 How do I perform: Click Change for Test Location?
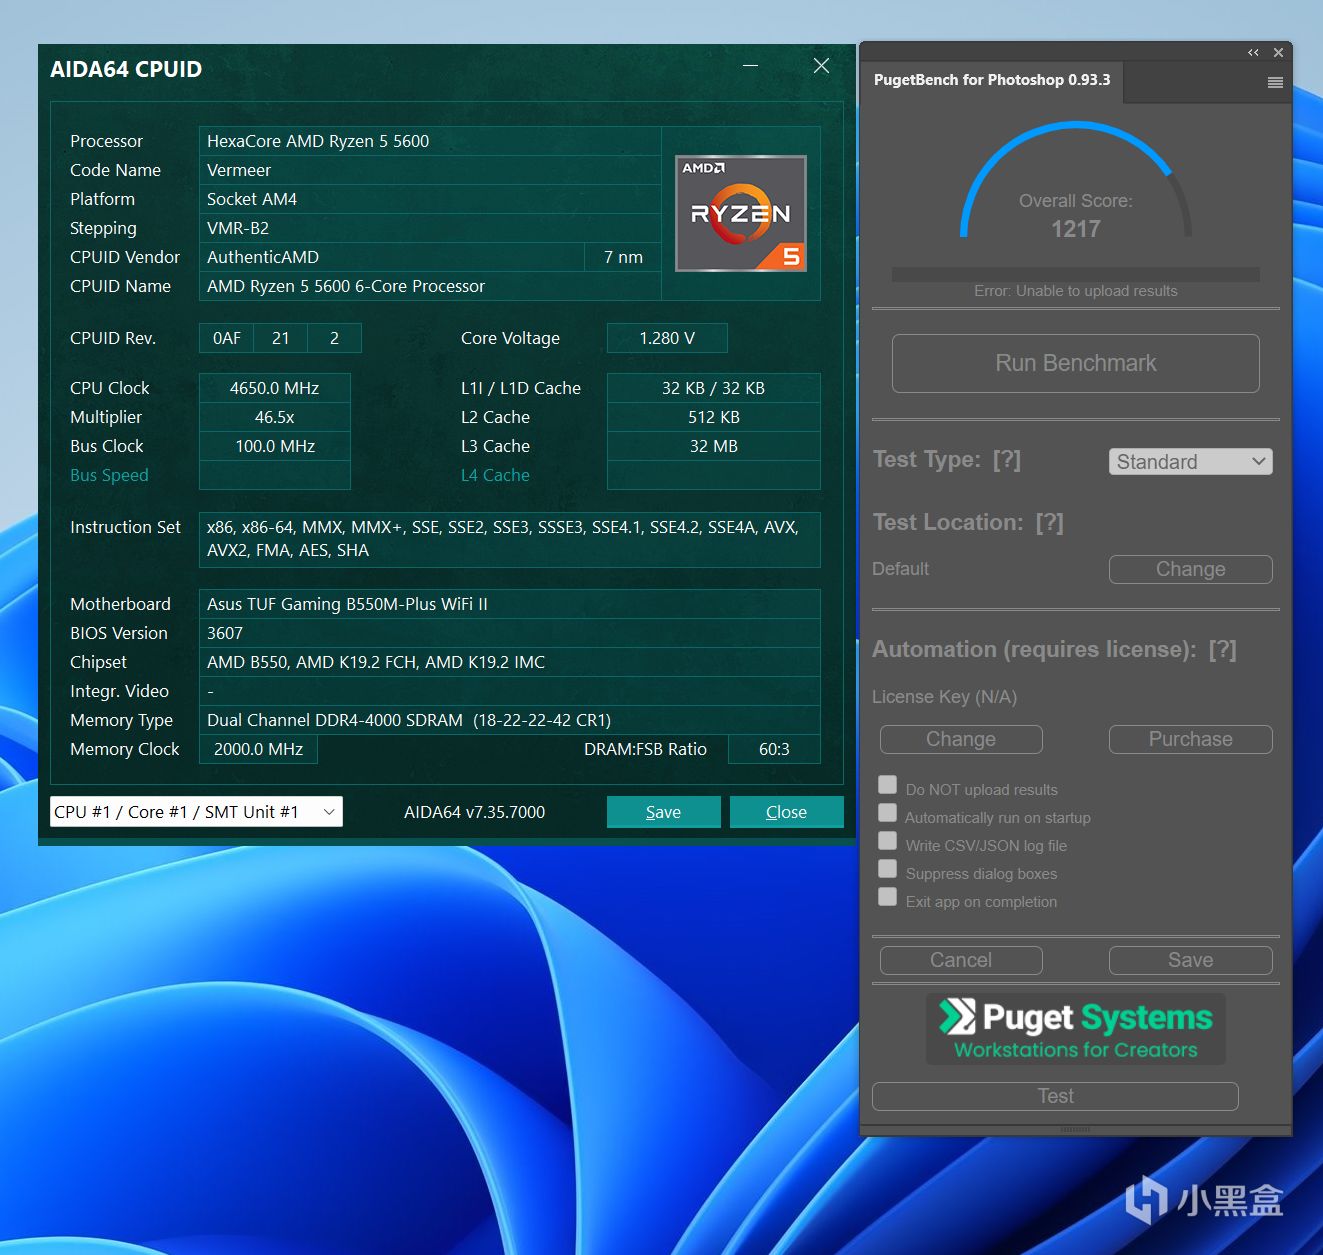pyautogui.click(x=1190, y=569)
